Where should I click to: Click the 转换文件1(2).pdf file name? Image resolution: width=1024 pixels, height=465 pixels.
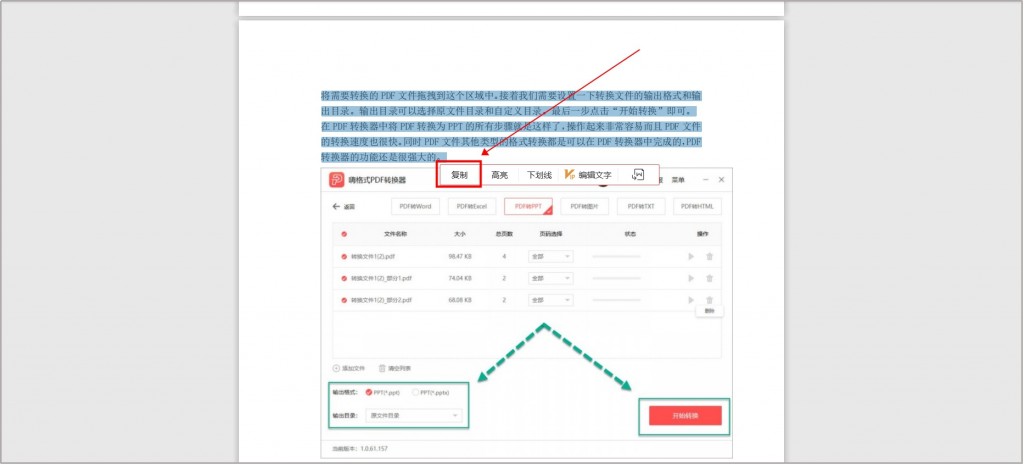[374, 257]
